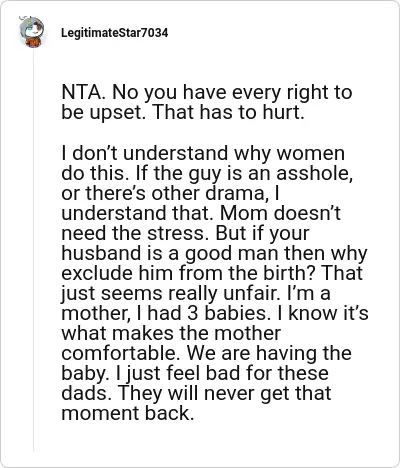This screenshot has width=400, height=468.
Task: Click the line 'husband is a good man then why'
Action: (214, 253)
